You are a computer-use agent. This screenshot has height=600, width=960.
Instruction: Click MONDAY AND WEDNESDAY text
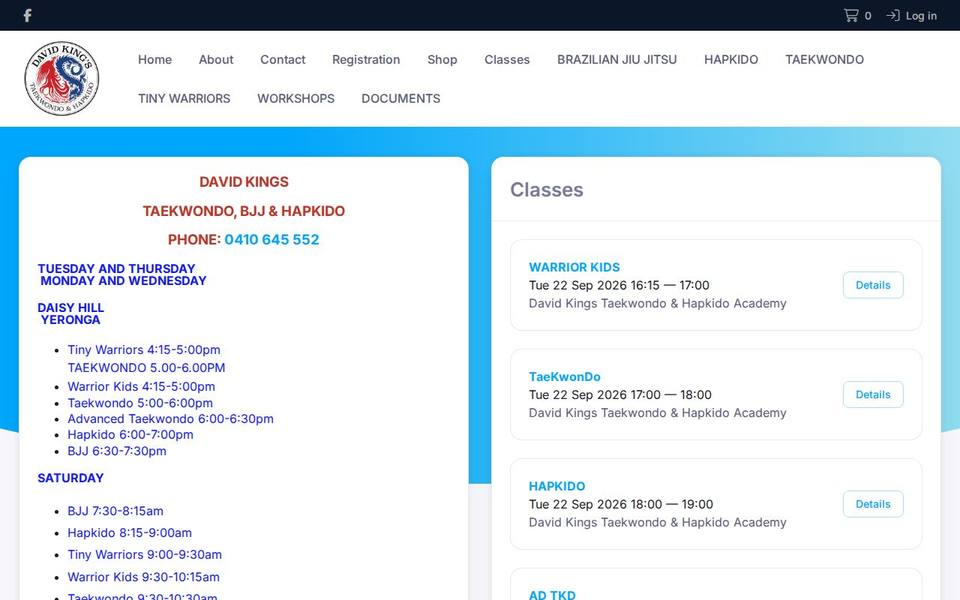pyautogui.click(x=124, y=280)
